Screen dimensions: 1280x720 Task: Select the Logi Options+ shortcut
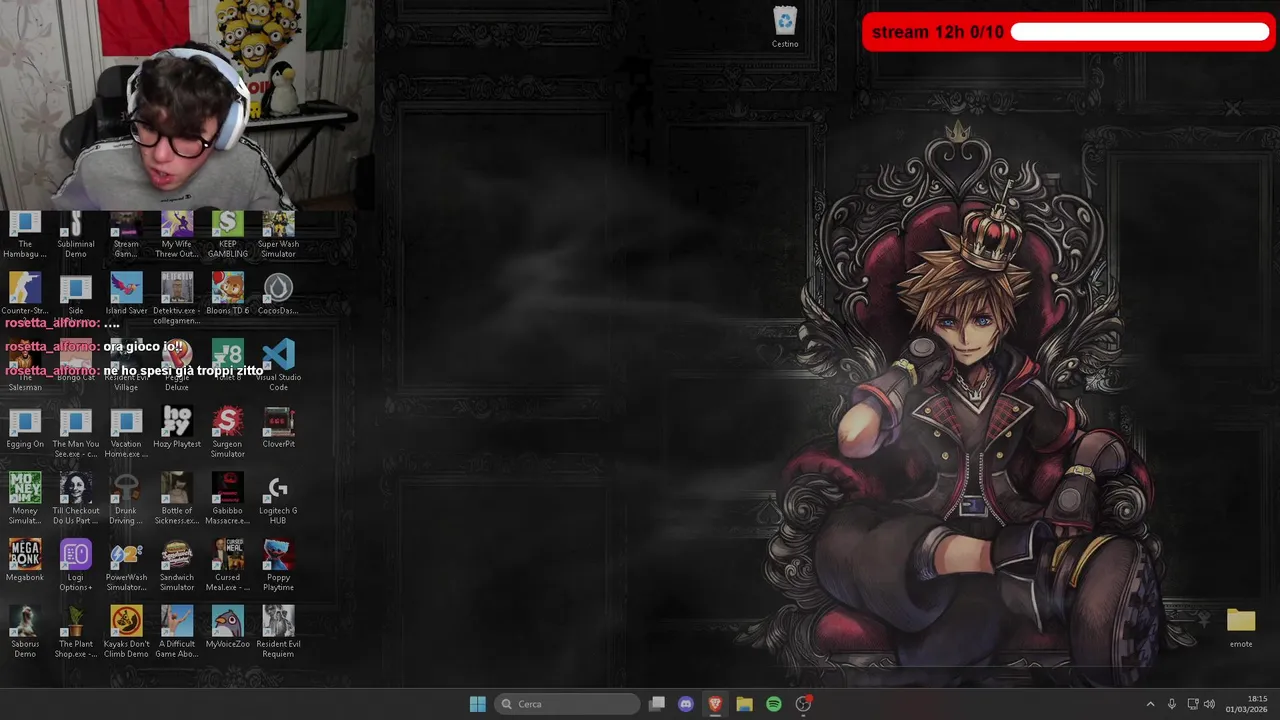click(76, 566)
